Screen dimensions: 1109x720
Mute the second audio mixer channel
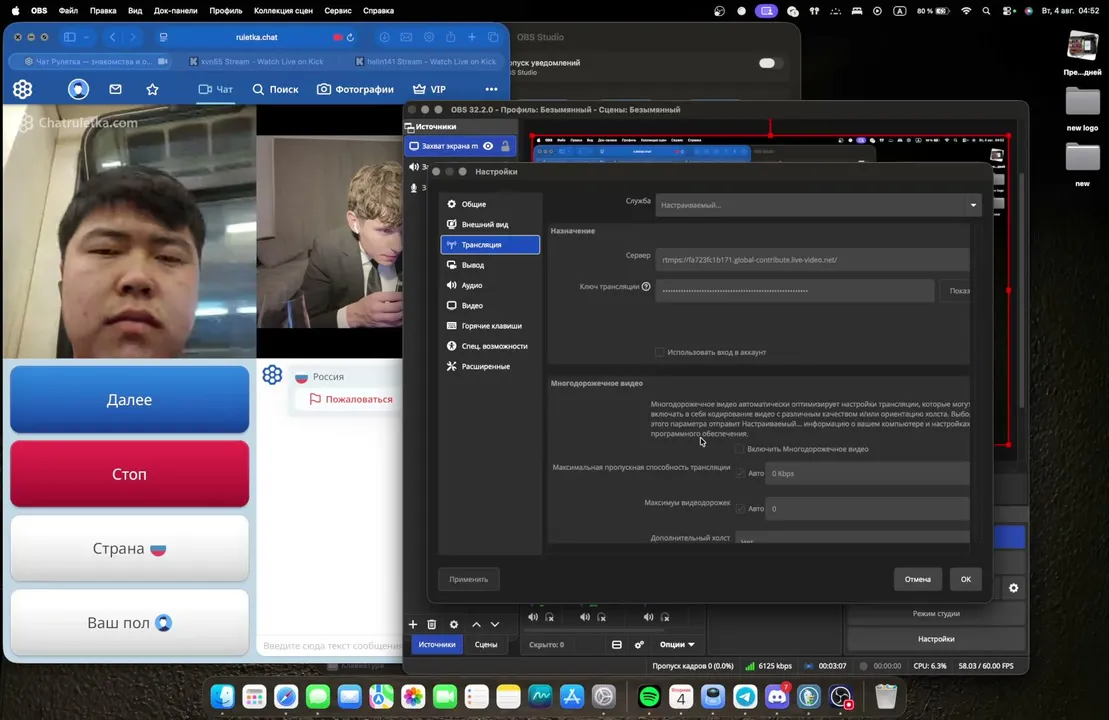click(585, 617)
